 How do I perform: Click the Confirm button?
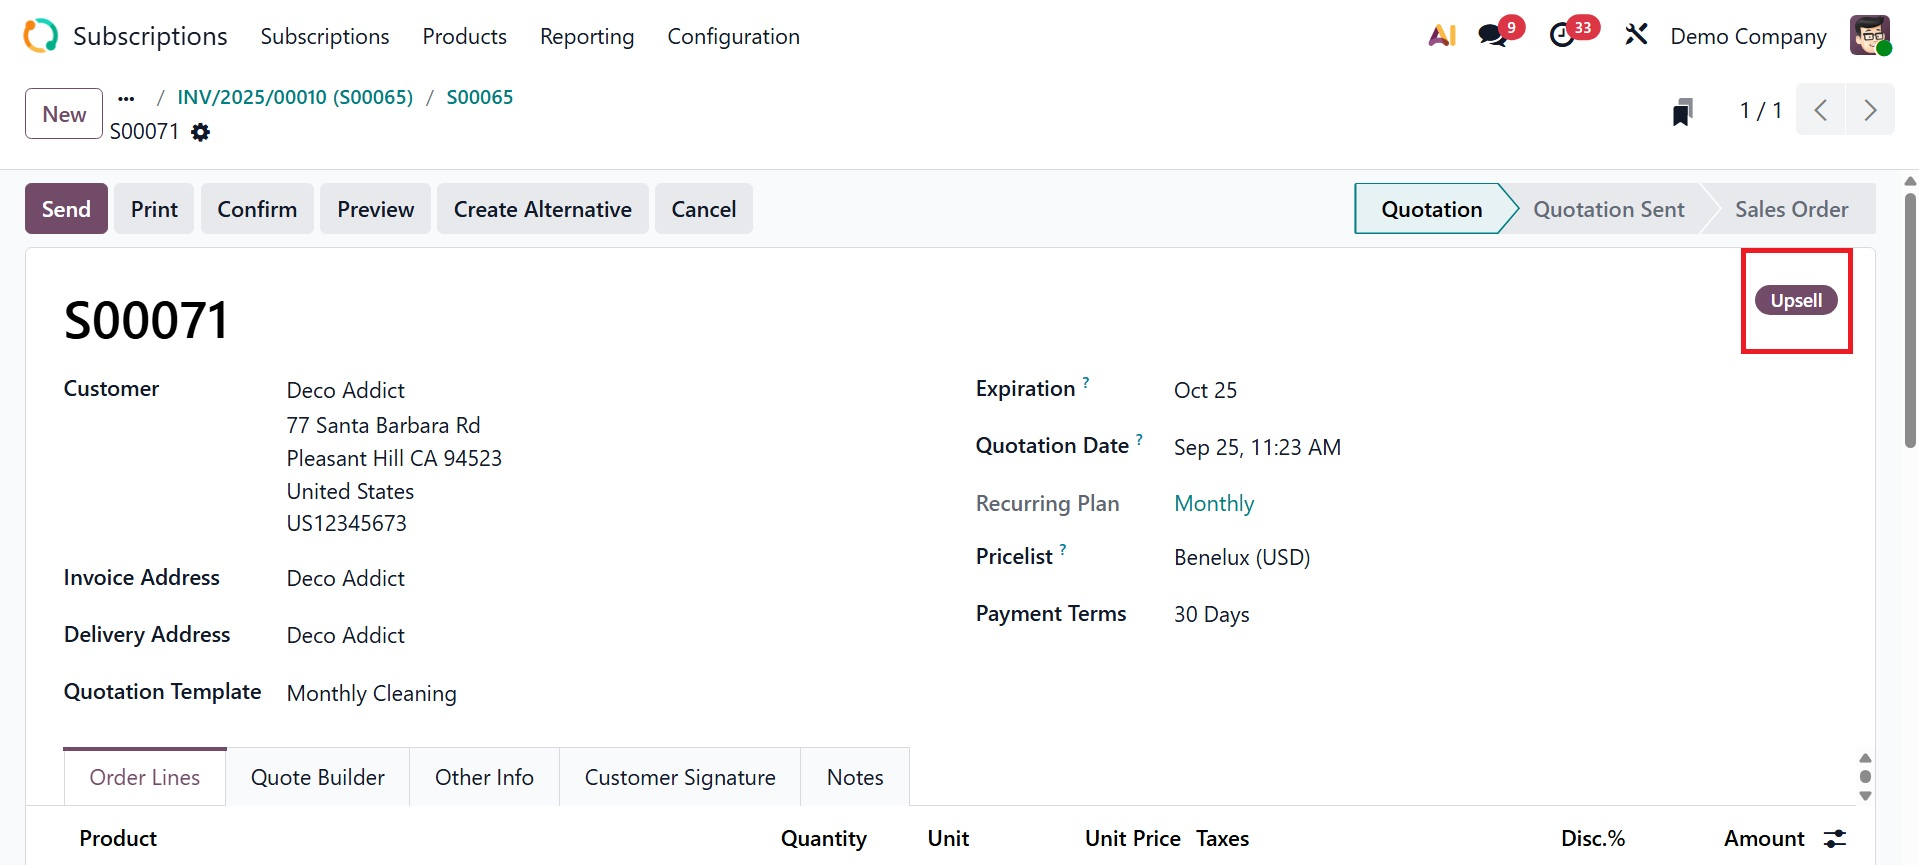point(257,209)
